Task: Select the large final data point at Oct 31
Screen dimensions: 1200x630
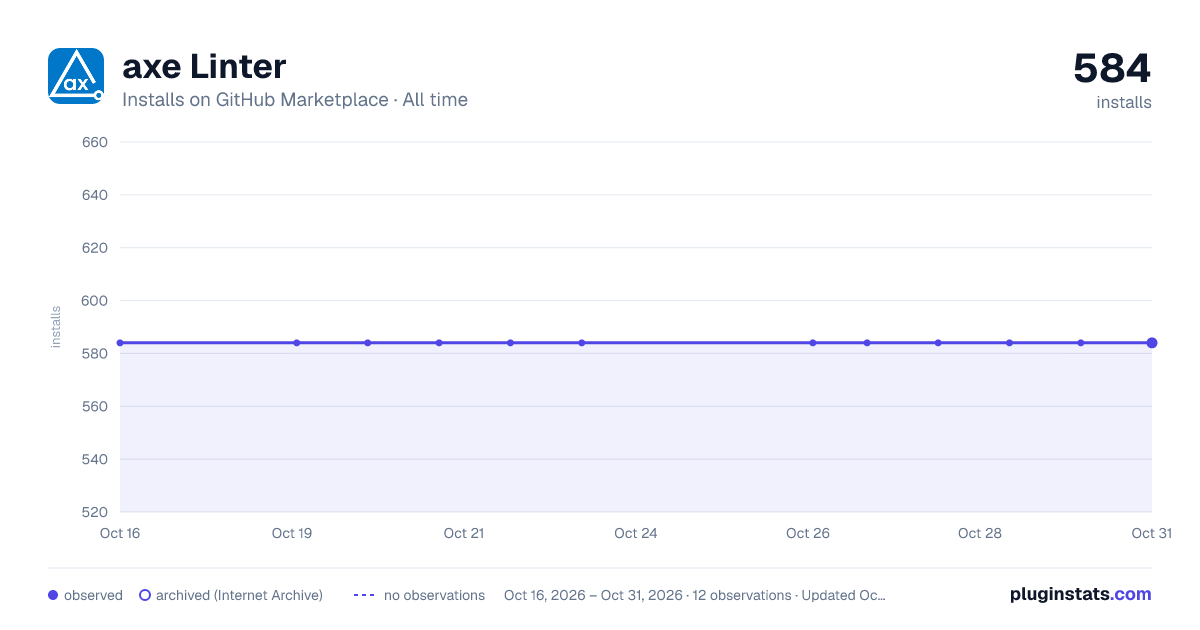Action: click(1152, 343)
